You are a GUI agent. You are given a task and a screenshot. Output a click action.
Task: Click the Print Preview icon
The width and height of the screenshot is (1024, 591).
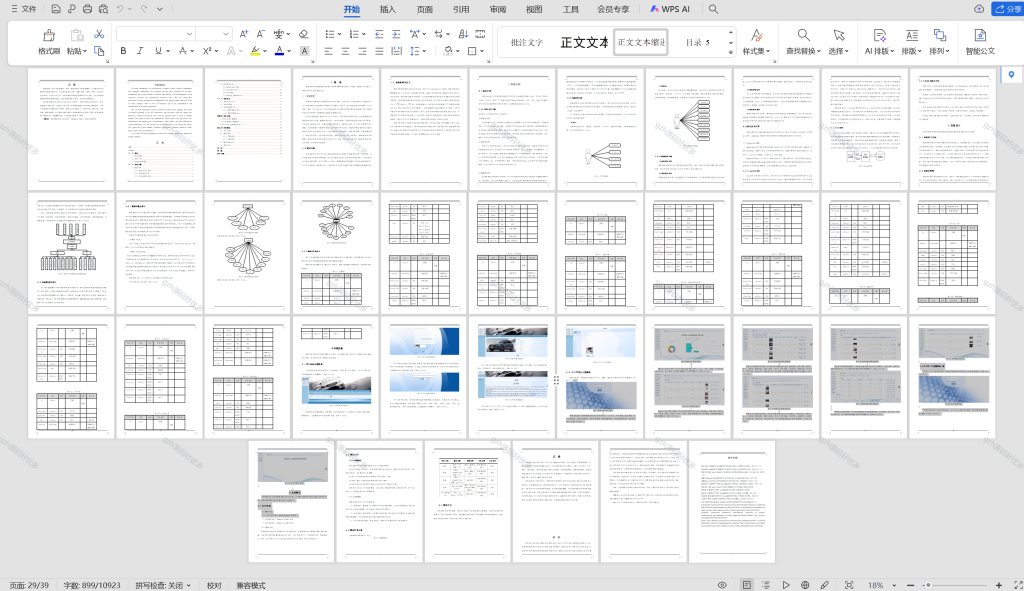pyautogui.click(x=104, y=9)
